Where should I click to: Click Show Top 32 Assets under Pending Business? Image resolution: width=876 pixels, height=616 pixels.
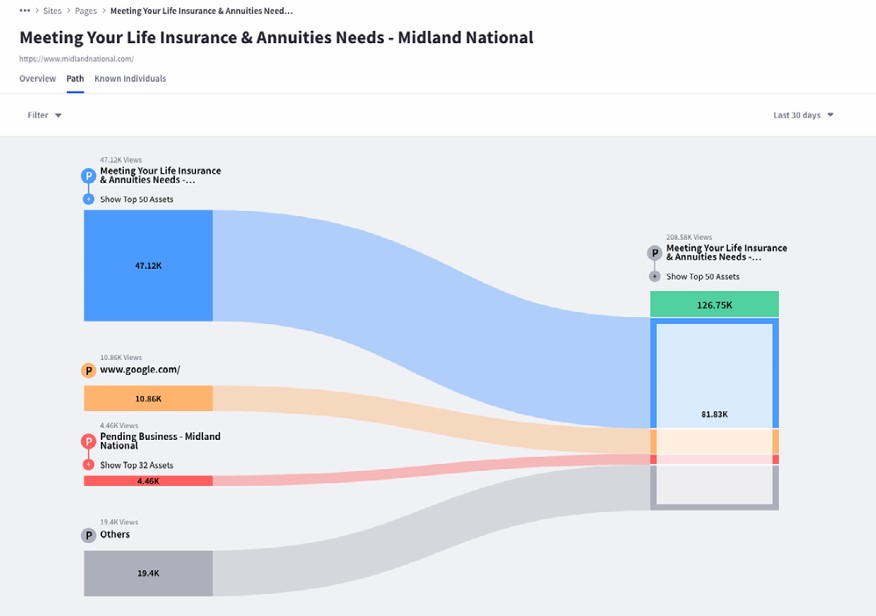coord(136,465)
